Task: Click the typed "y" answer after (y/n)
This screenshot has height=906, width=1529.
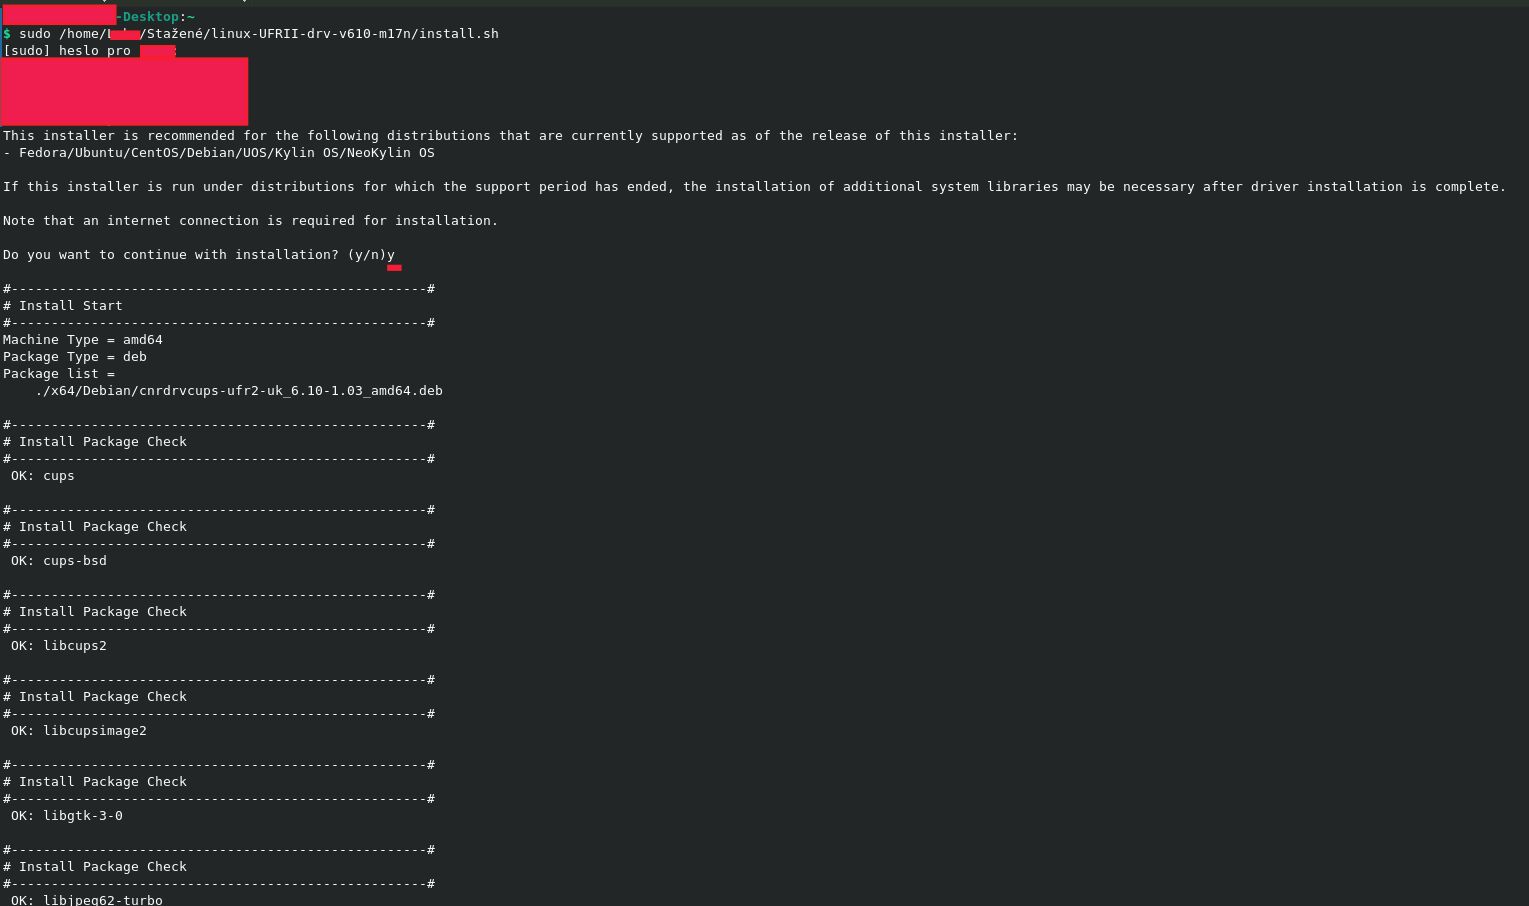Action: pyautogui.click(x=391, y=255)
